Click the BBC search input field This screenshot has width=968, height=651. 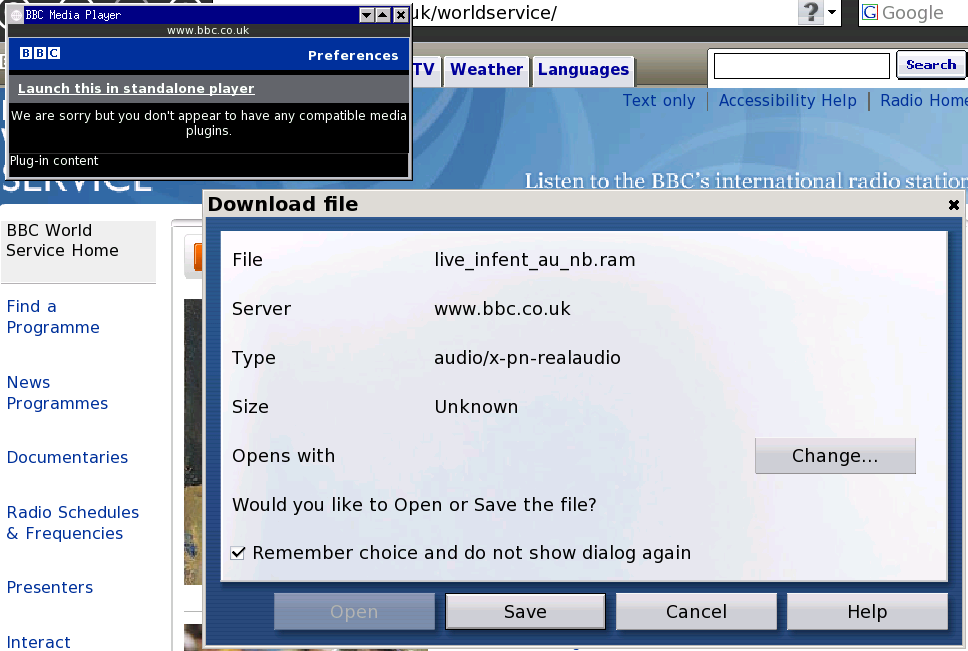(x=801, y=66)
